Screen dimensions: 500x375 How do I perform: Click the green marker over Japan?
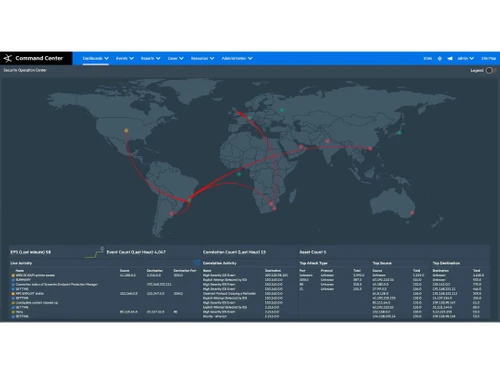[399, 133]
